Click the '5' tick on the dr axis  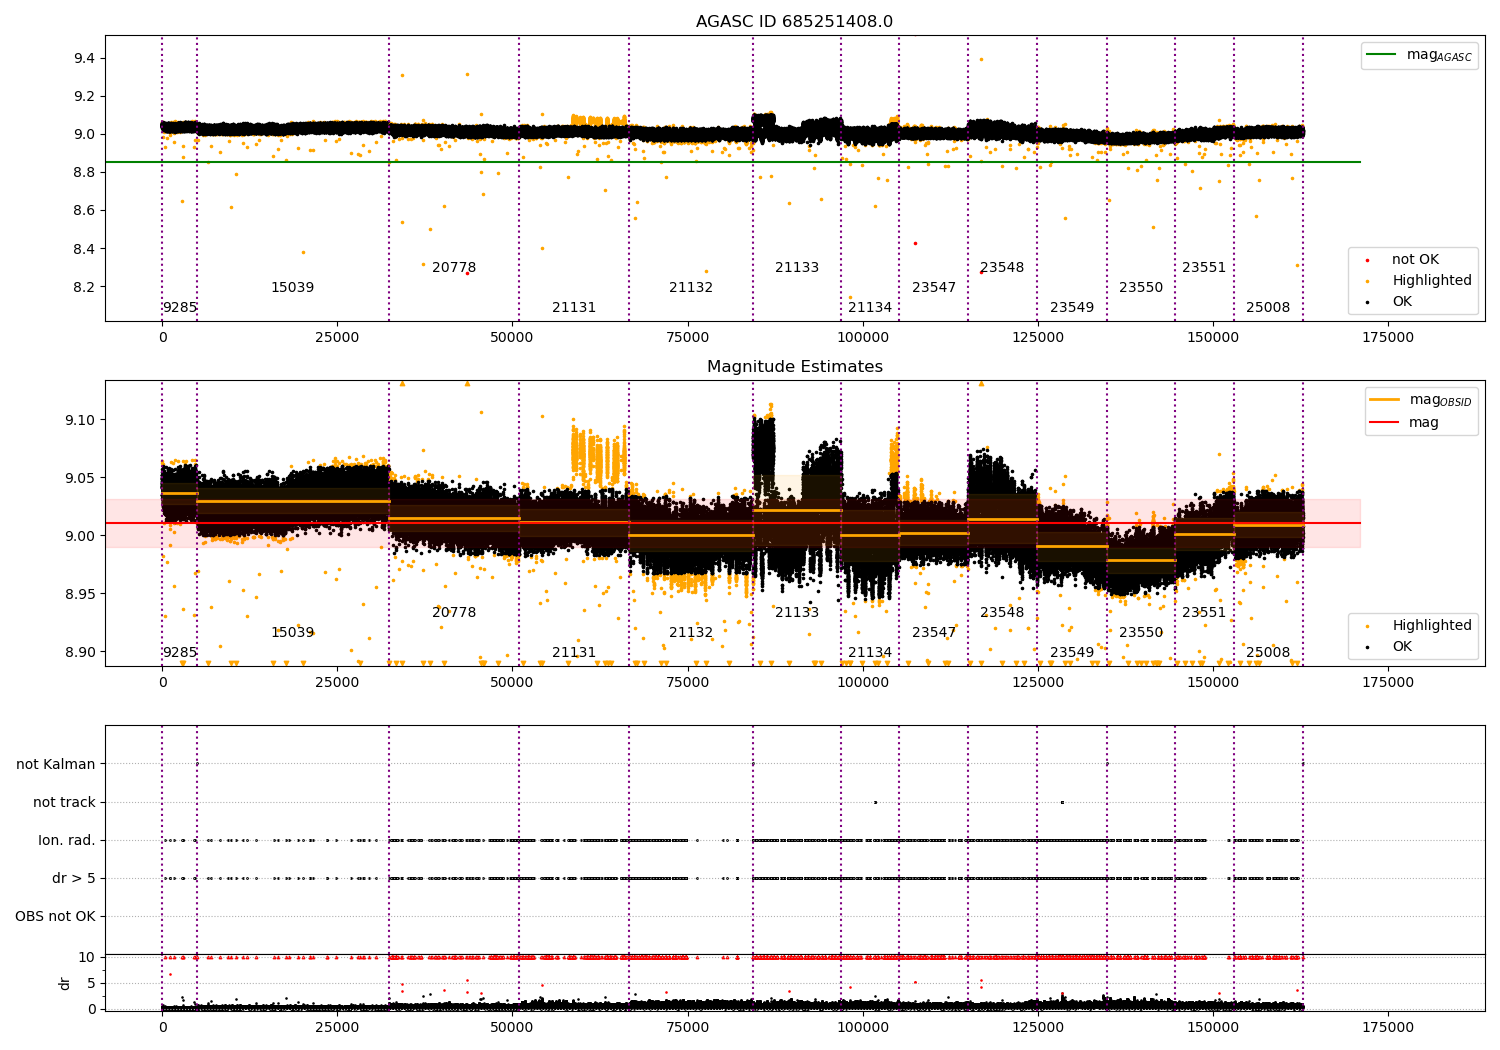(91, 983)
